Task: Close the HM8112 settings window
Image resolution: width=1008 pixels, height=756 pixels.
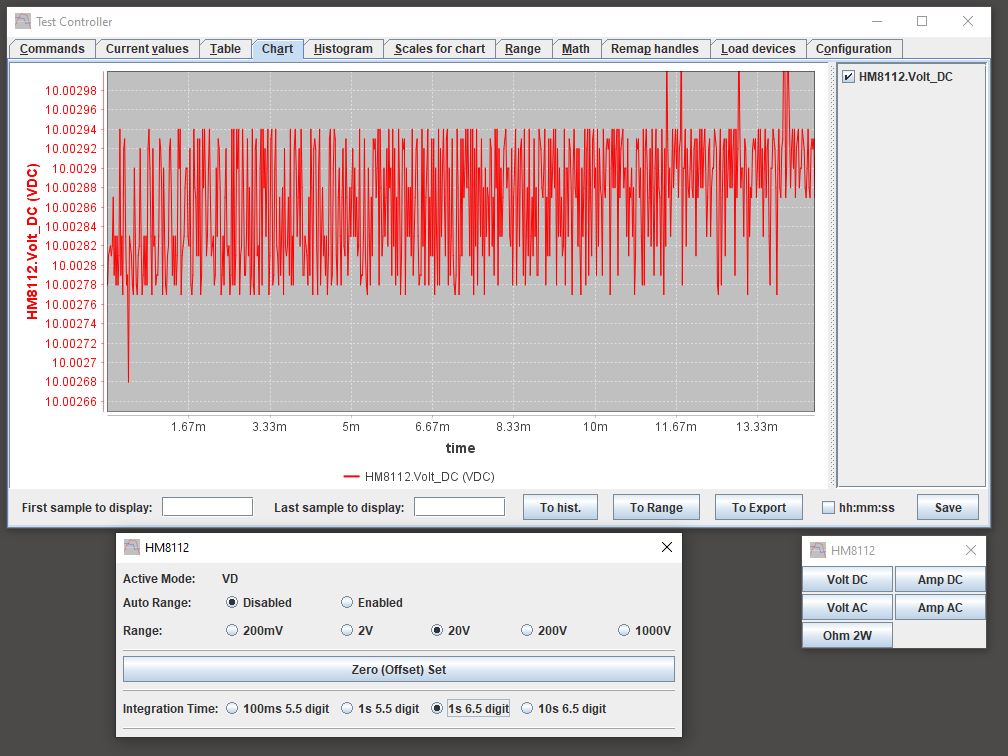Action: tap(667, 547)
